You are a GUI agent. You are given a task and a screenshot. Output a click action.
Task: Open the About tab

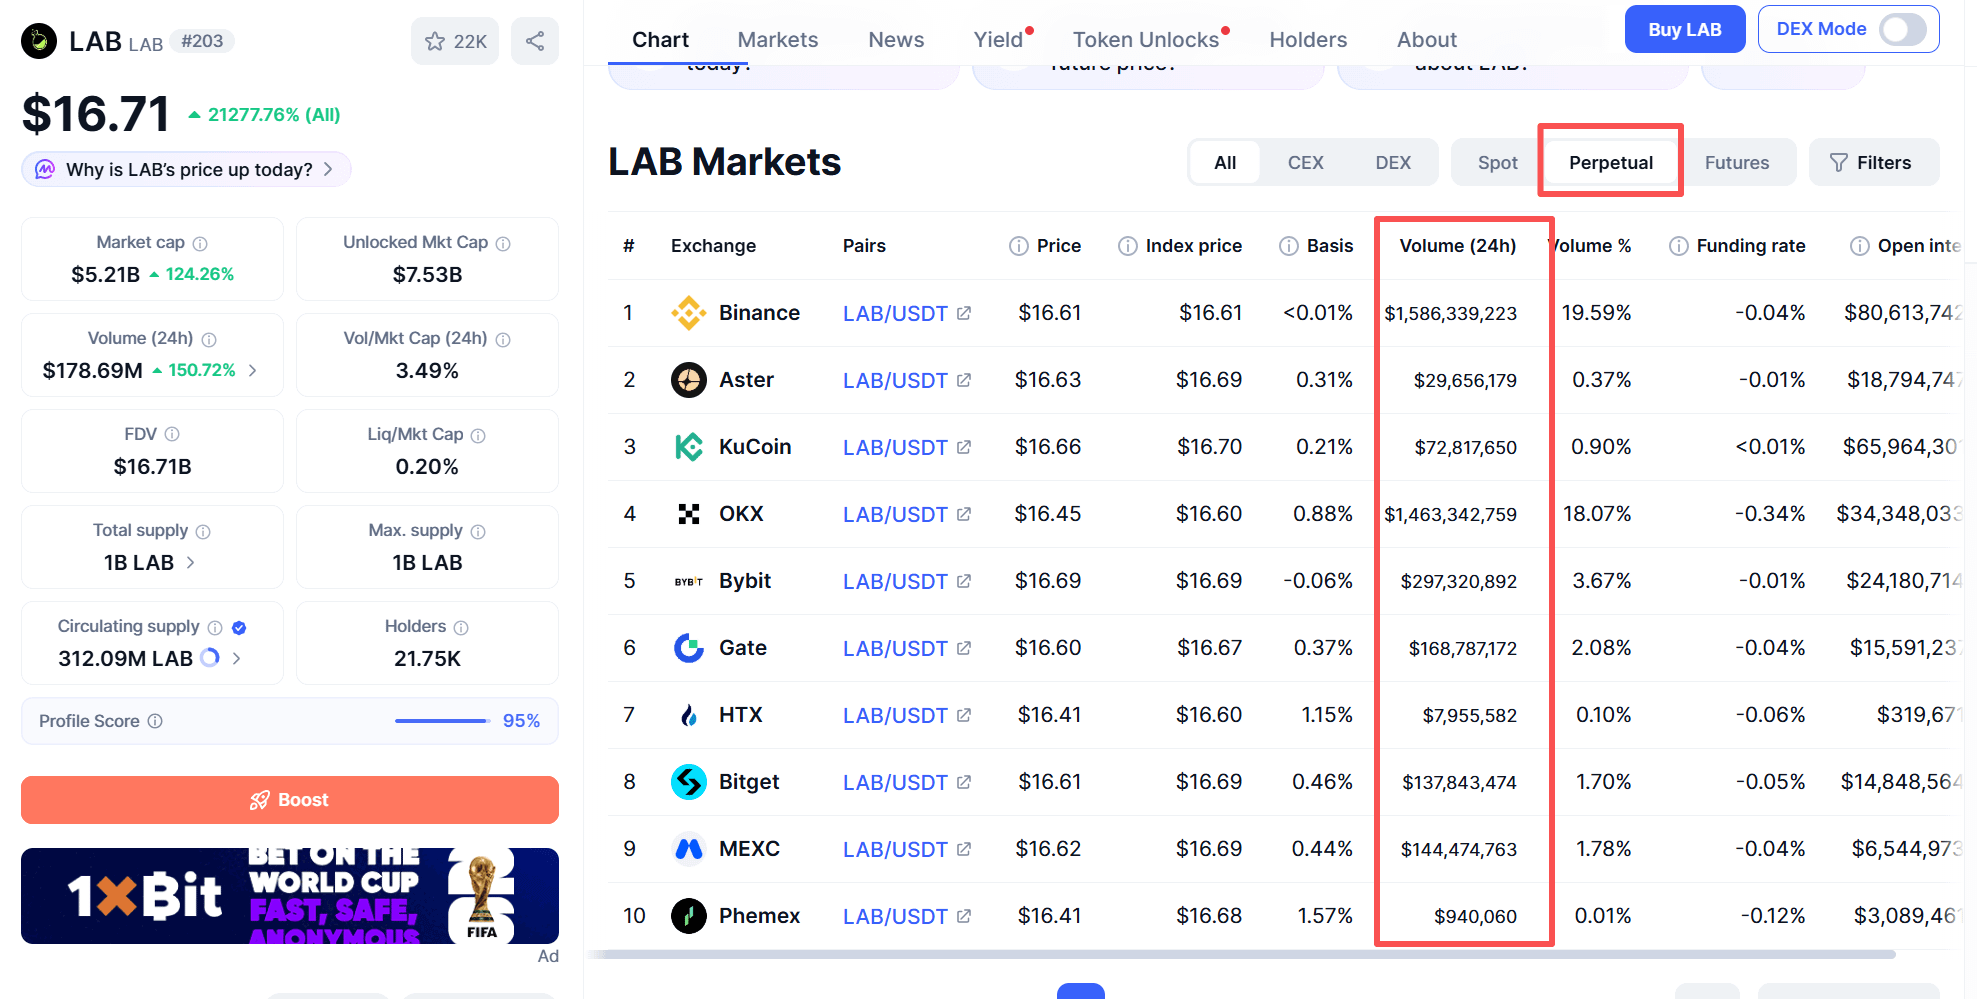coord(1427,40)
